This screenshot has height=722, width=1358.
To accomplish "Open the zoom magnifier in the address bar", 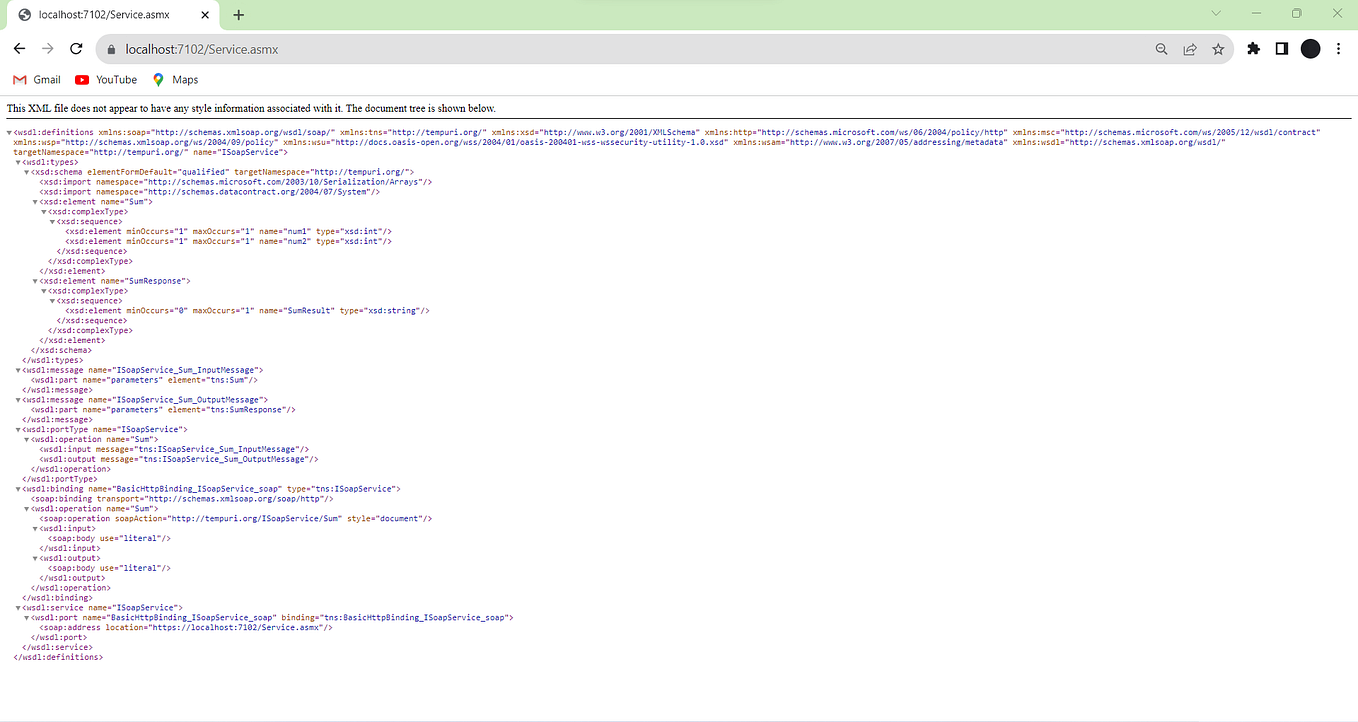I will 1161,48.
